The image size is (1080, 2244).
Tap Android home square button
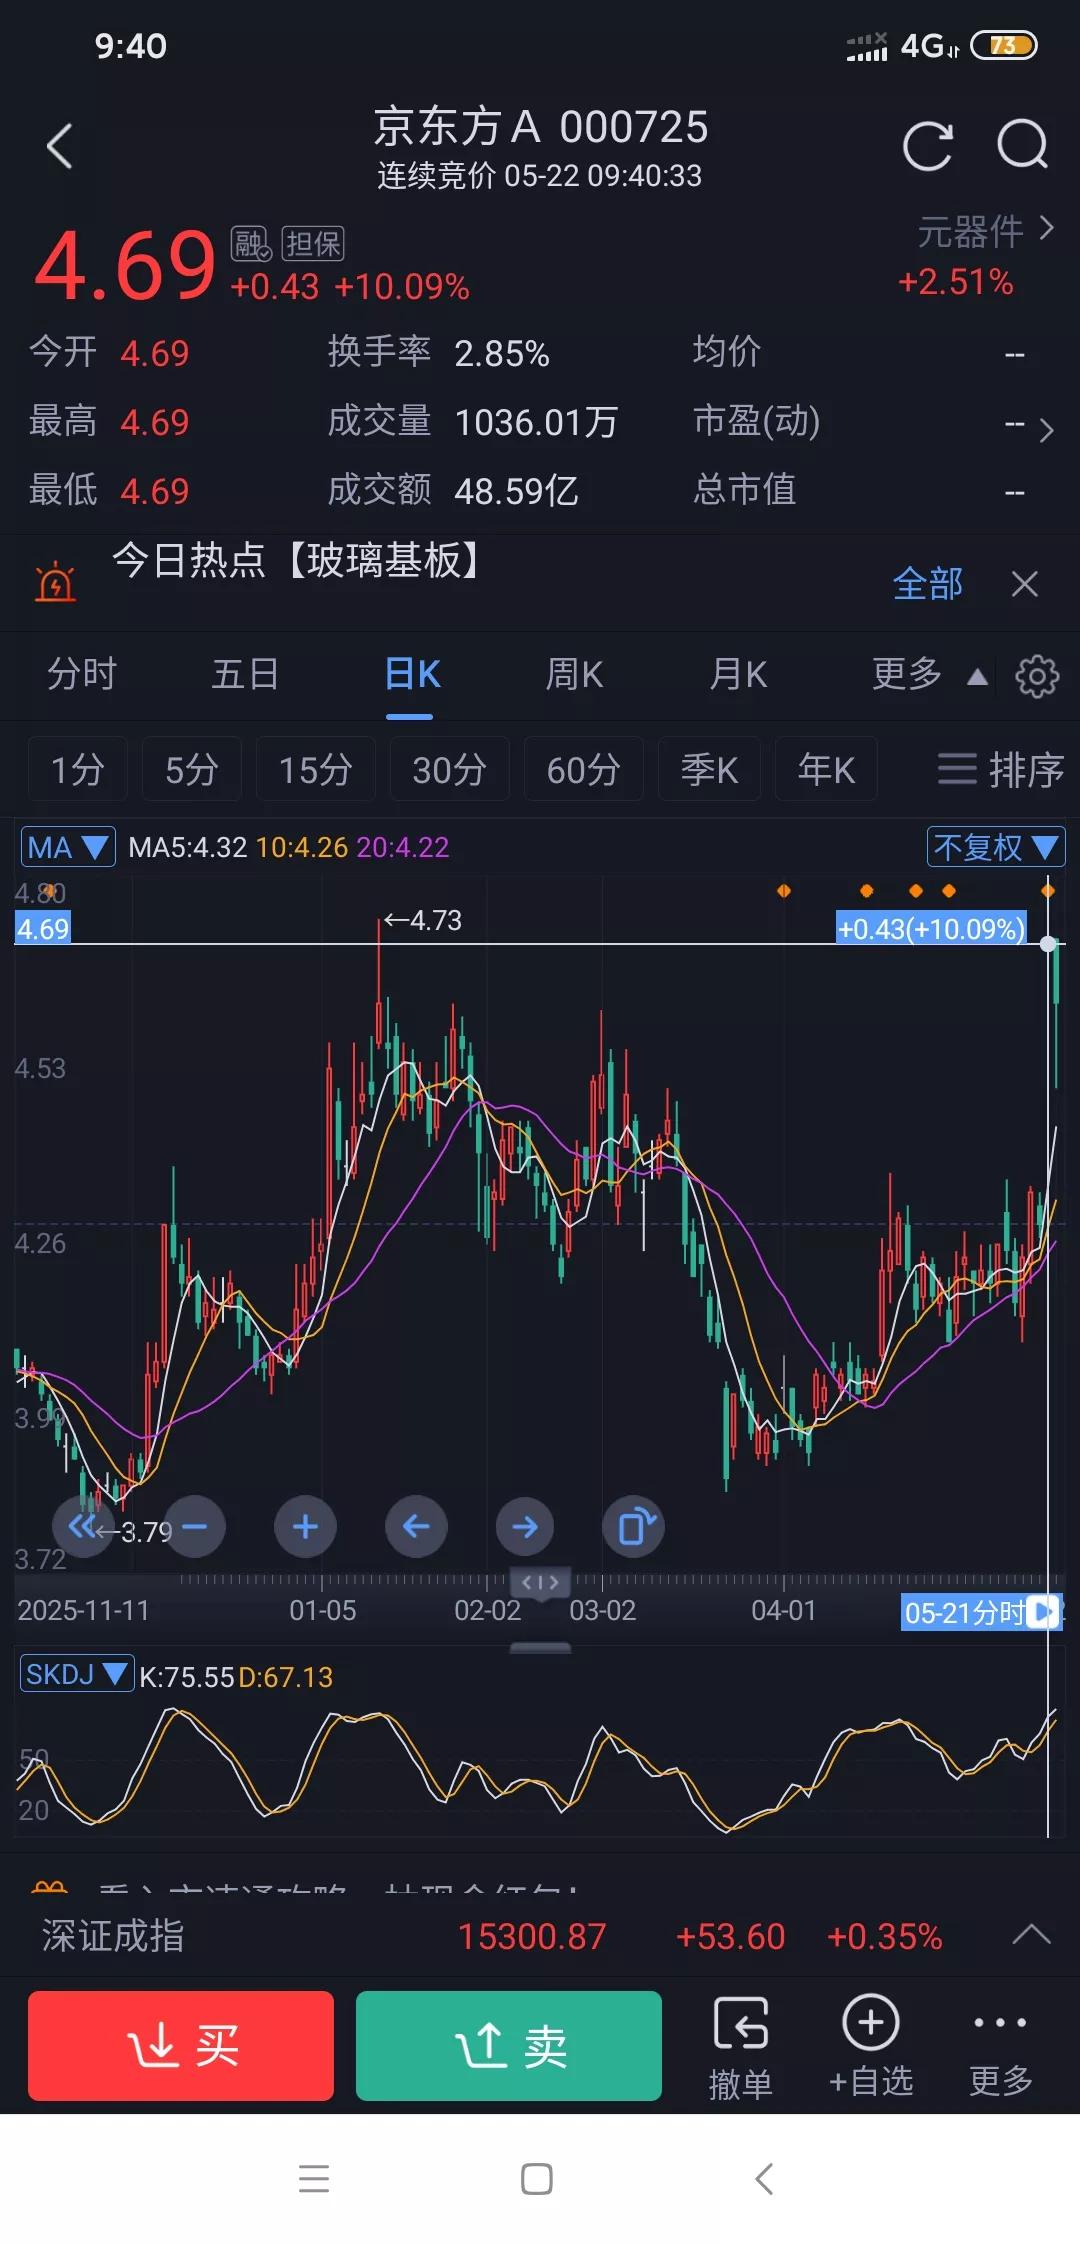click(x=537, y=2179)
